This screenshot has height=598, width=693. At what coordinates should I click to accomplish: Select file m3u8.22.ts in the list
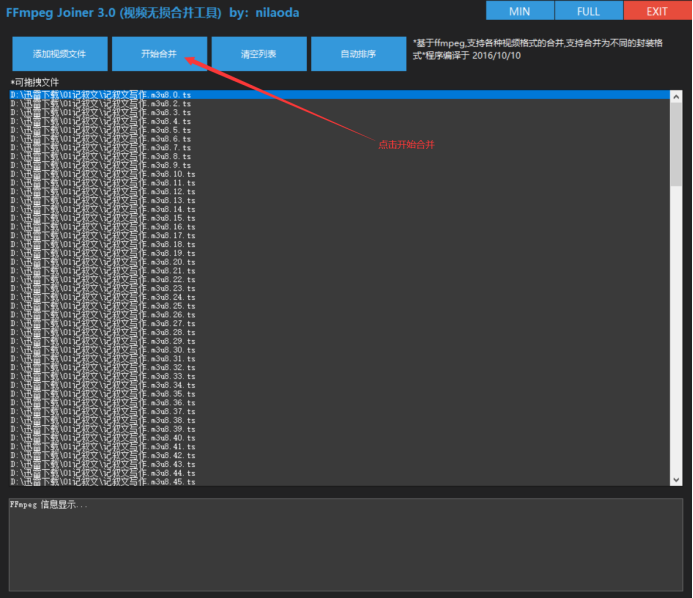(339, 279)
